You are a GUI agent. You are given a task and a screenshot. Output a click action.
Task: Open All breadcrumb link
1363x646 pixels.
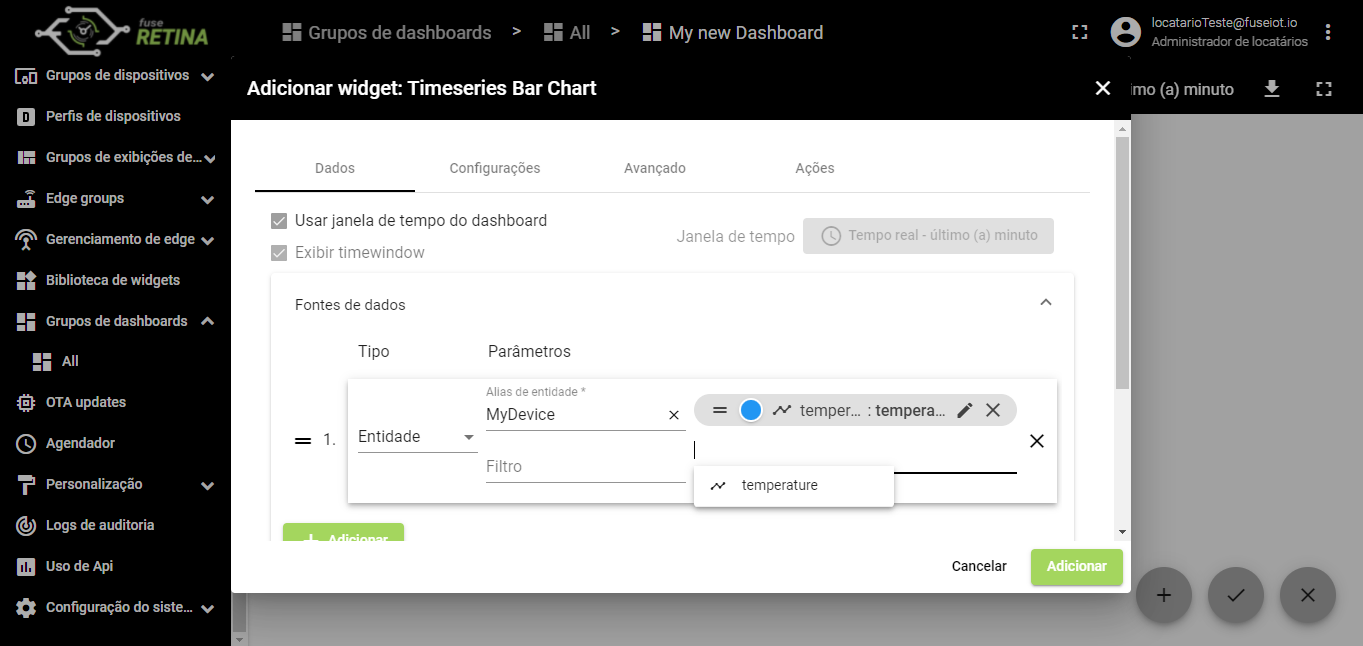point(567,33)
